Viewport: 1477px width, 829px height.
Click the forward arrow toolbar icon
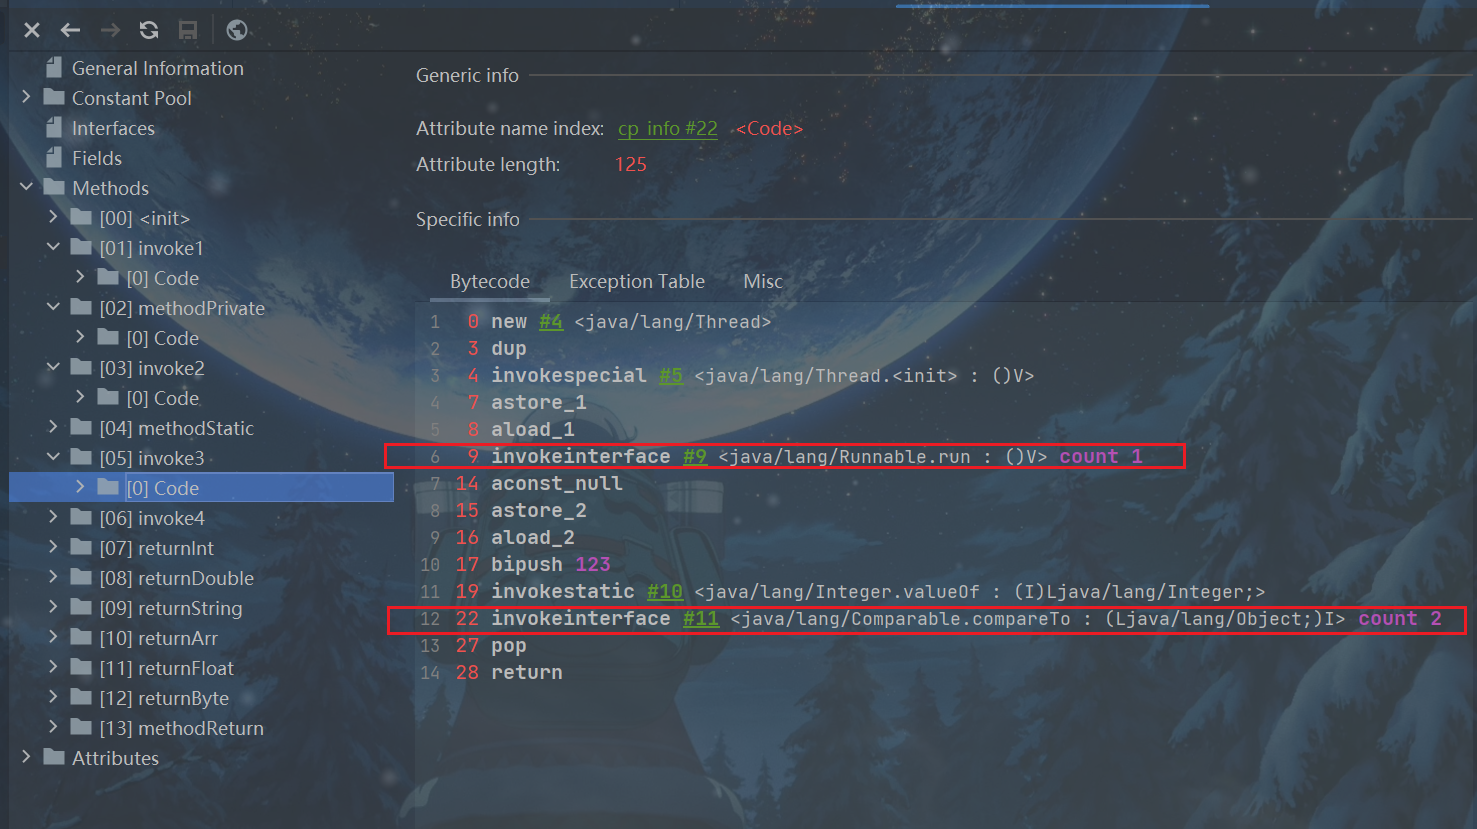click(x=110, y=30)
